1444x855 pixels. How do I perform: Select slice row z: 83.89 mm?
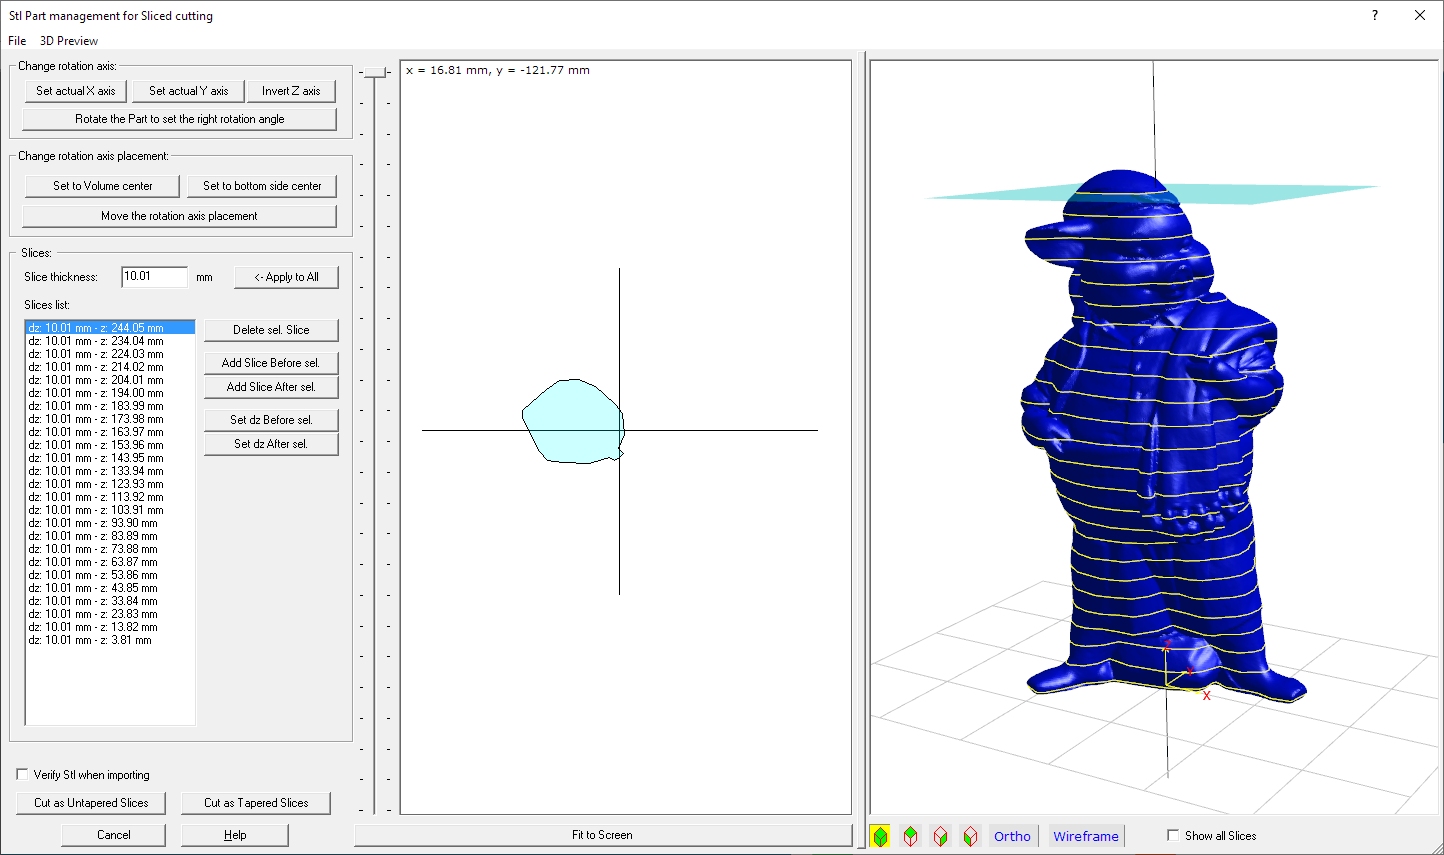coord(110,536)
